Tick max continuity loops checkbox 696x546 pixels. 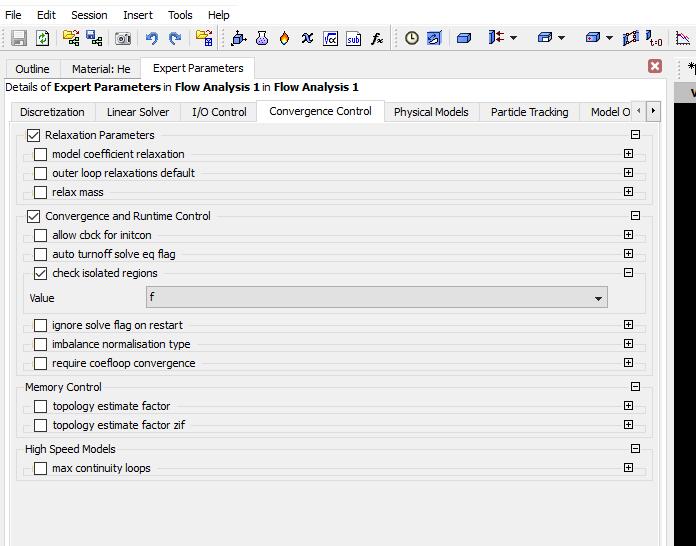40,468
